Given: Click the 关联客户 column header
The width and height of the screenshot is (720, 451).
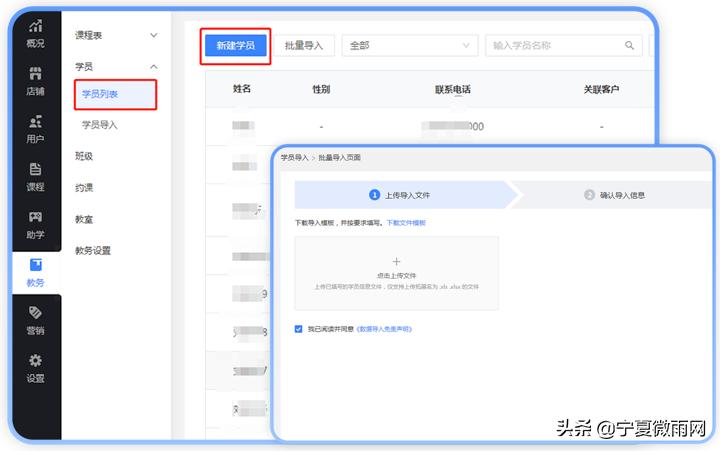Looking at the screenshot, I should click(601, 89).
